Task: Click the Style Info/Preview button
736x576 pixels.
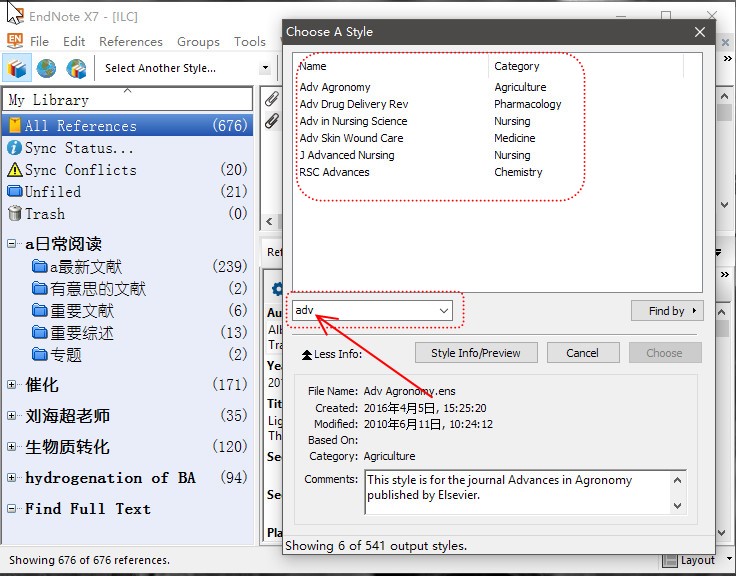Action: point(475,353)
